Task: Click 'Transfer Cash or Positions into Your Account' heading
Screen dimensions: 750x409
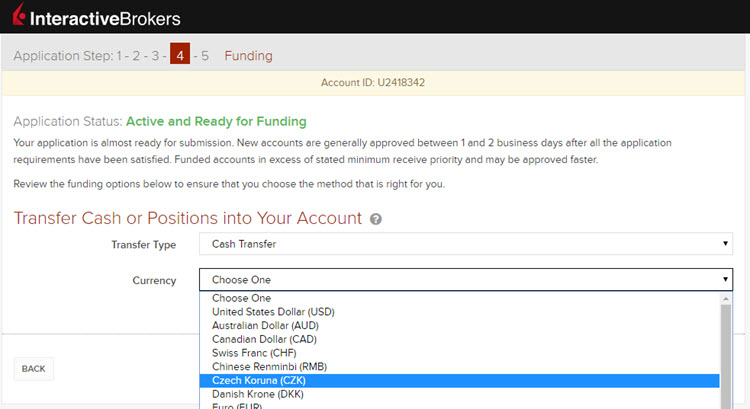Action: (x=188, y=218)
